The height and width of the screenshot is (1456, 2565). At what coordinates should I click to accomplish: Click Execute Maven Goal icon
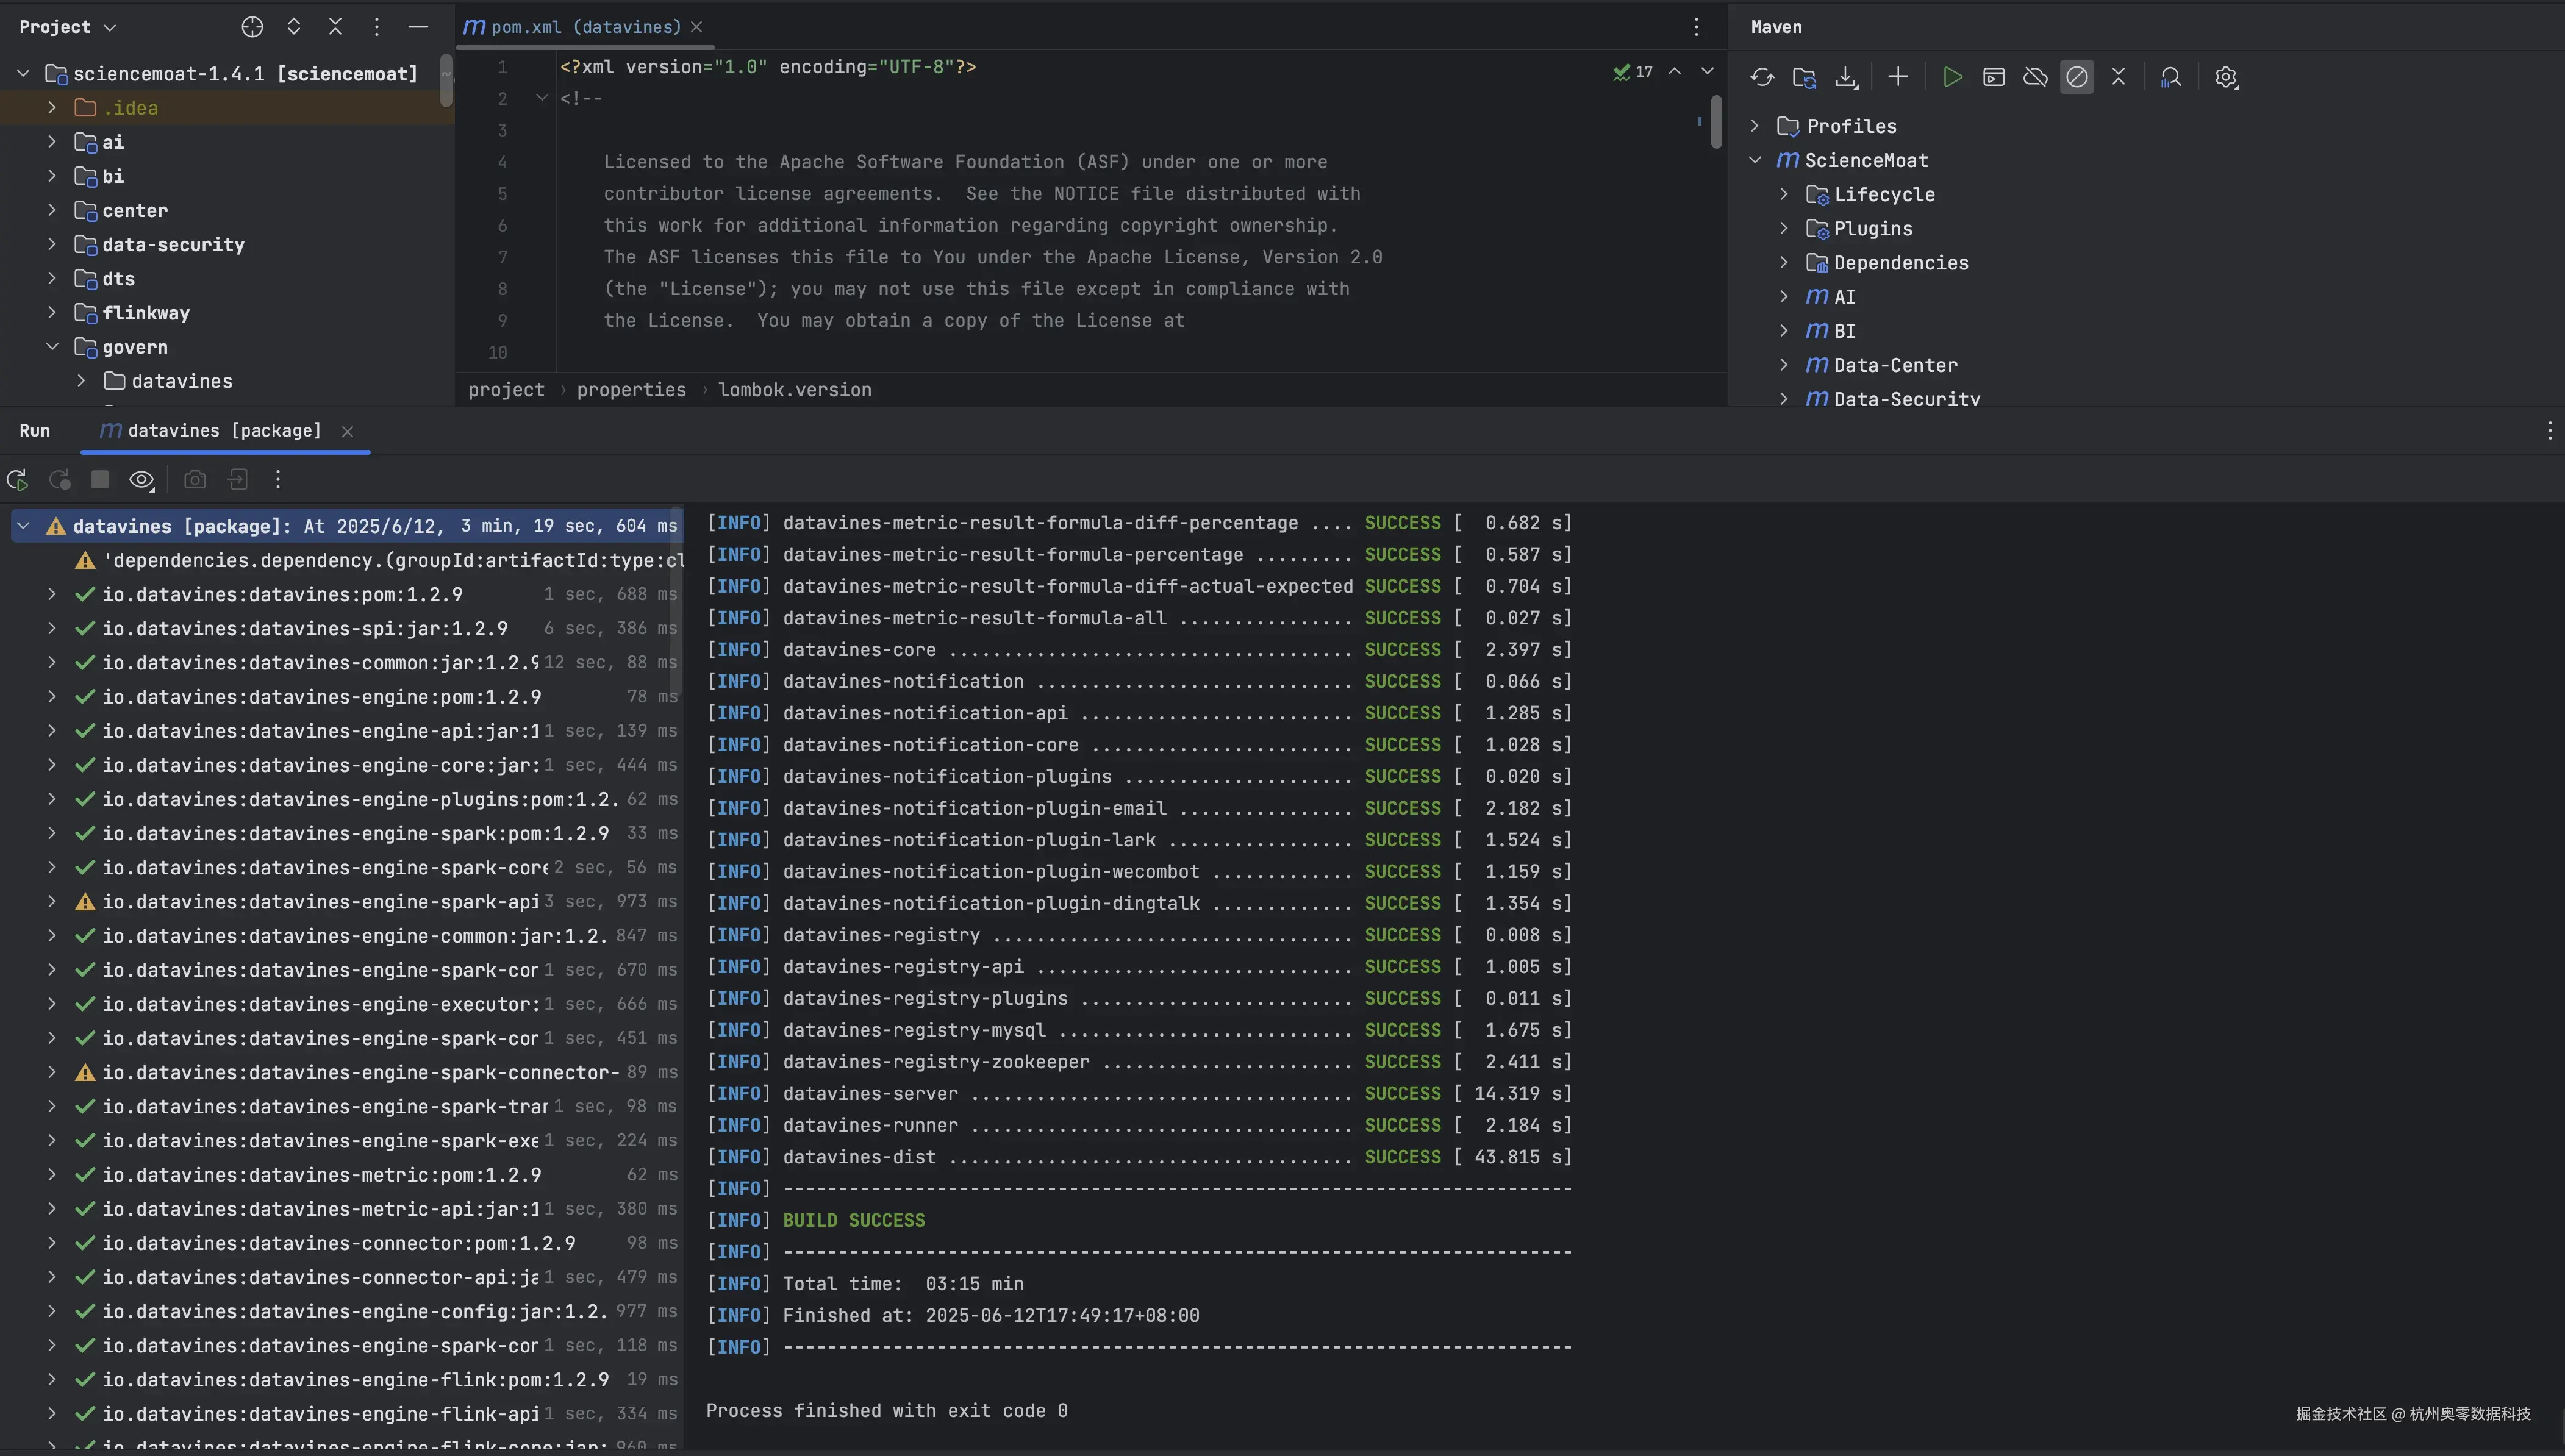coord(1993,77)
